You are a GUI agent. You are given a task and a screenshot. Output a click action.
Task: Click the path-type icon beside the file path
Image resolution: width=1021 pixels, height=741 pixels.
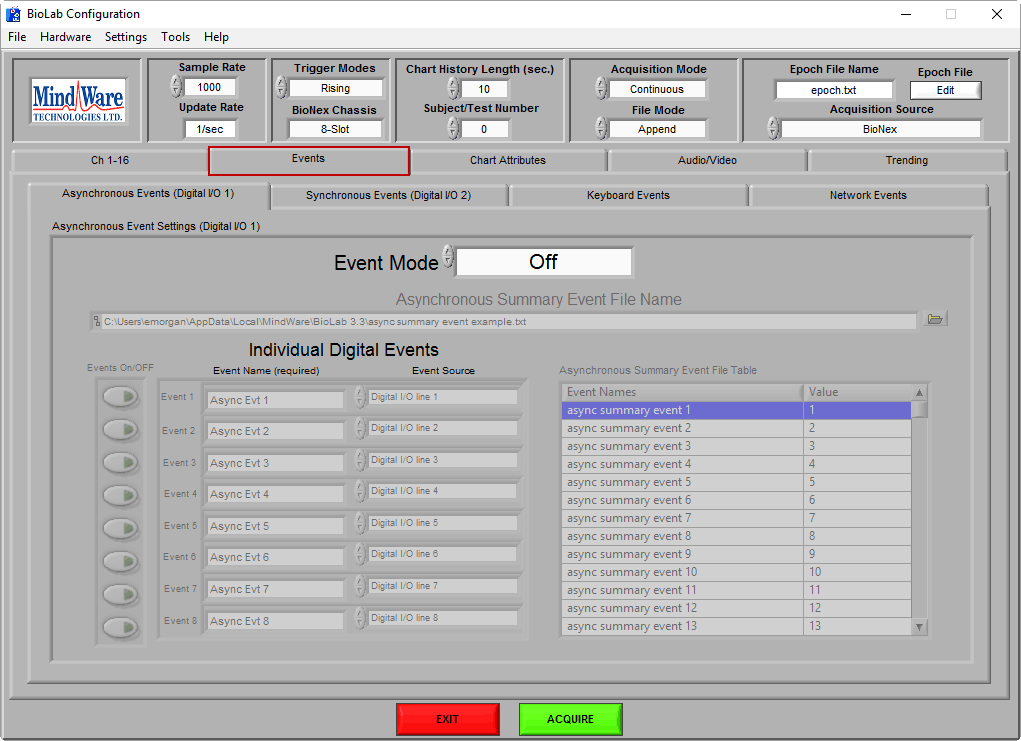tap(96, 321)
